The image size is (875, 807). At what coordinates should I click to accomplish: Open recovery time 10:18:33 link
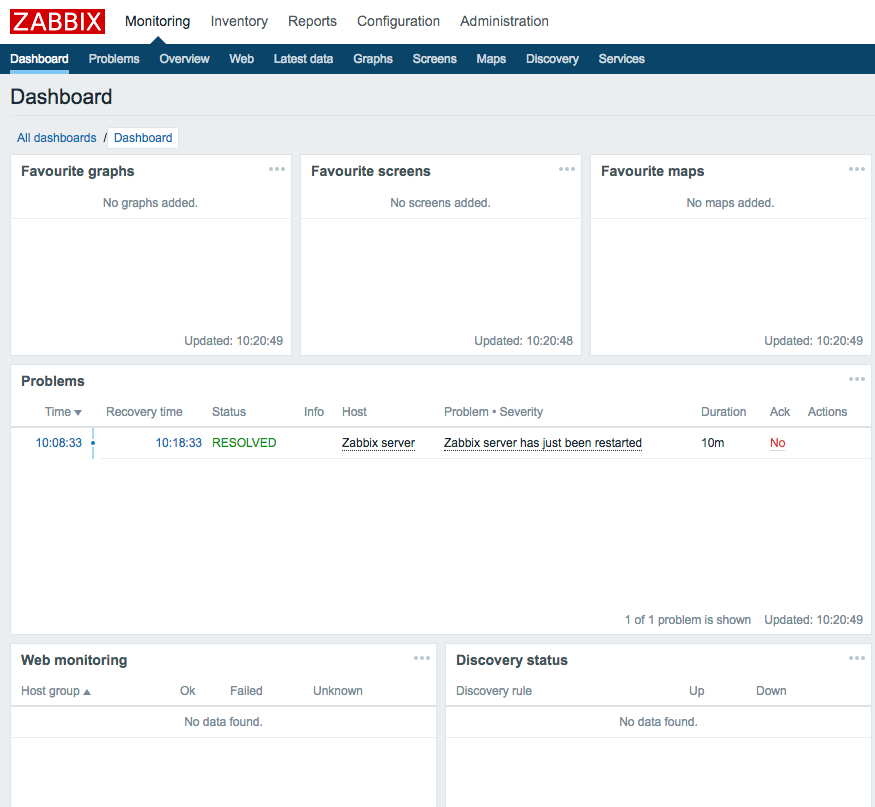point(179,443)
